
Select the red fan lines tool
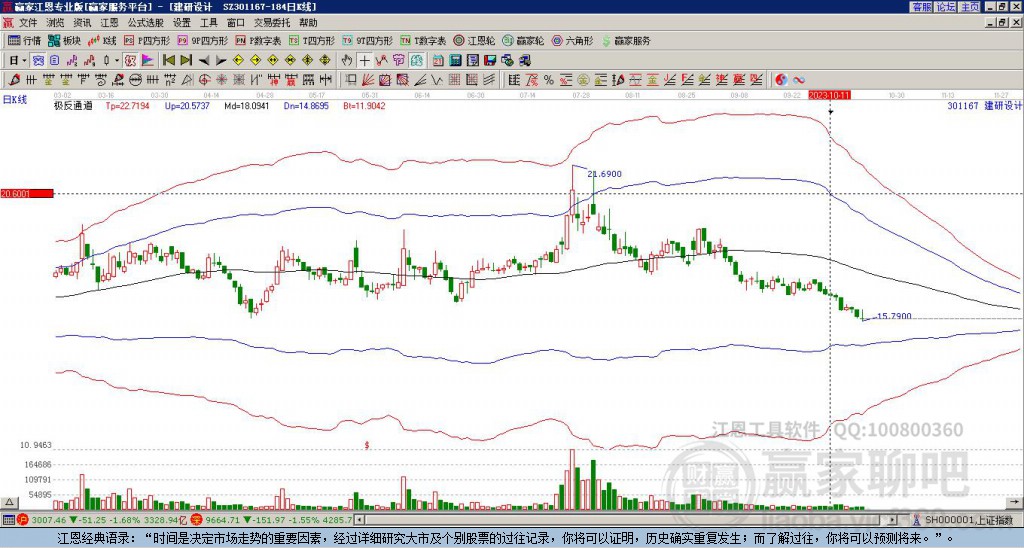click(368, 80)
